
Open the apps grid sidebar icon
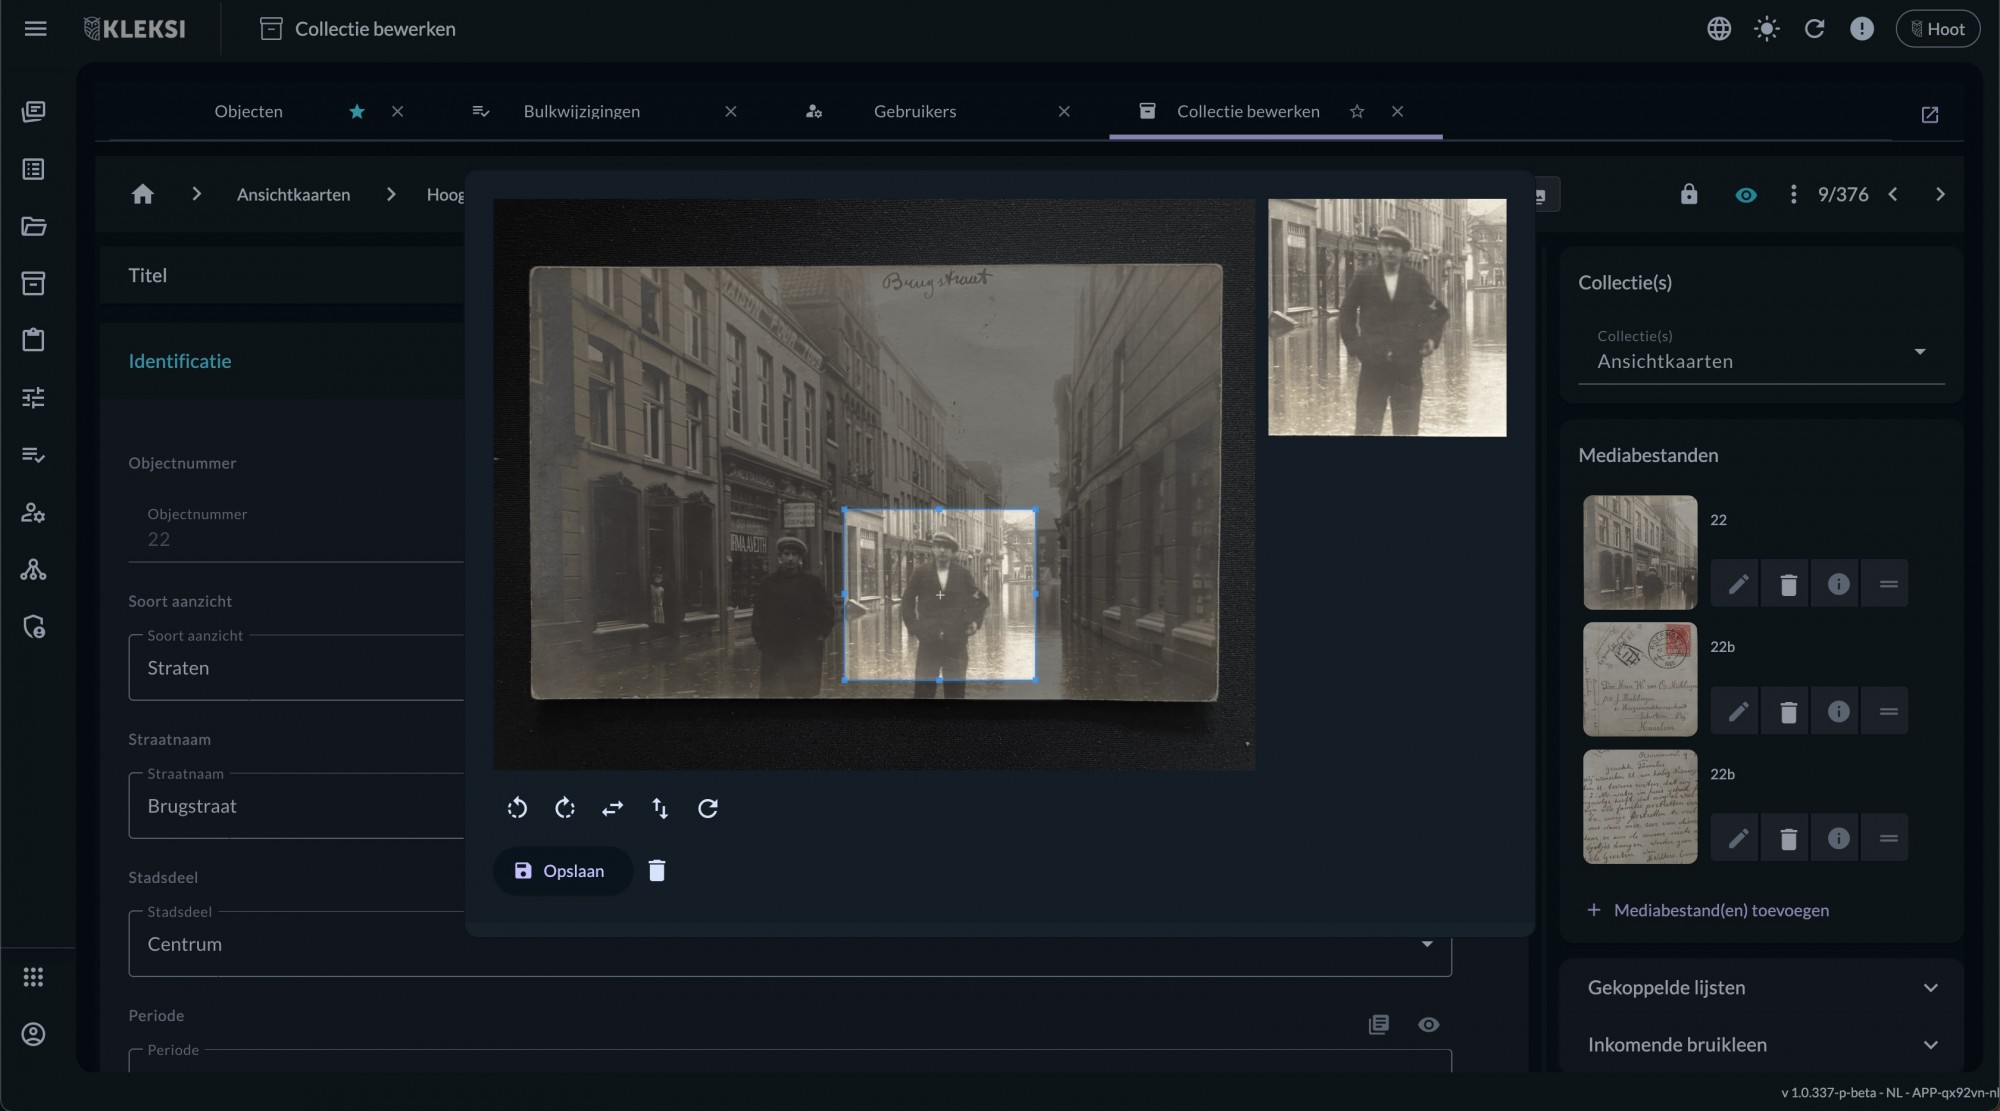point(34,977)
